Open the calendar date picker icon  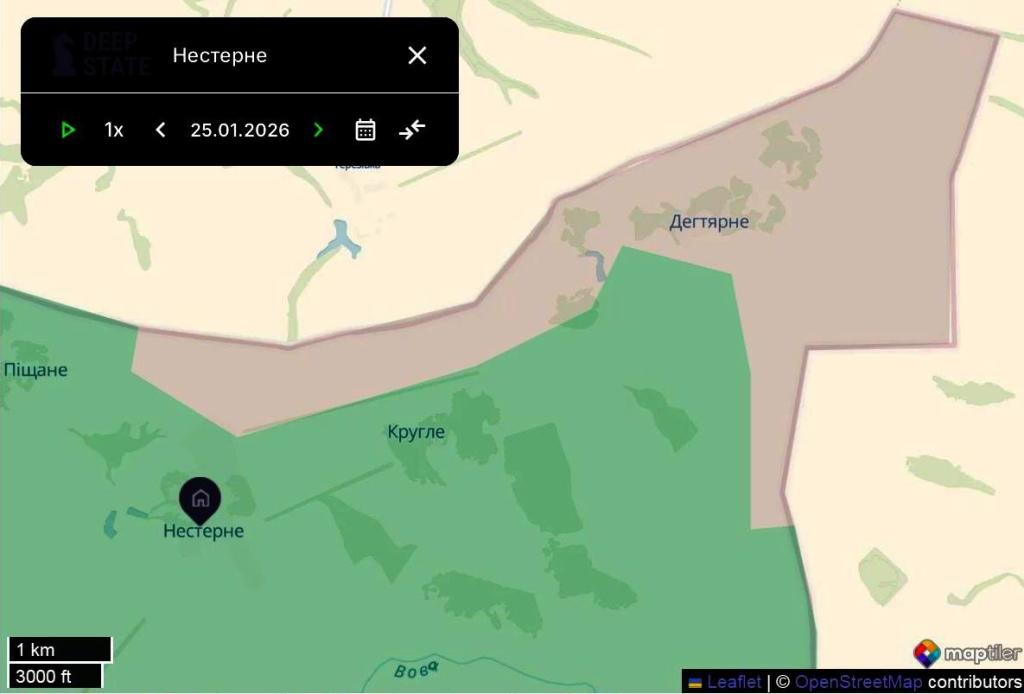(x=365, y=130)
